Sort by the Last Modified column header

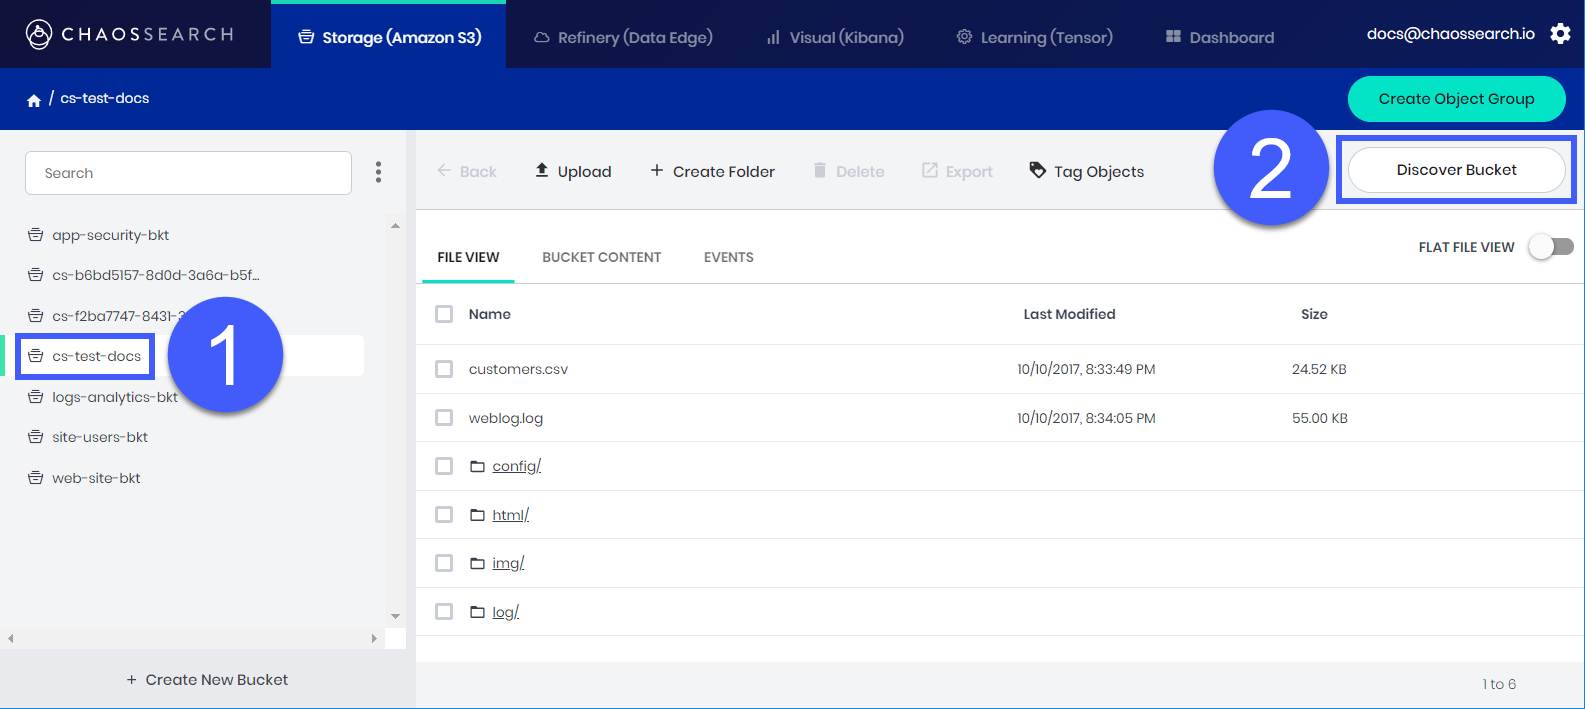1069,314
